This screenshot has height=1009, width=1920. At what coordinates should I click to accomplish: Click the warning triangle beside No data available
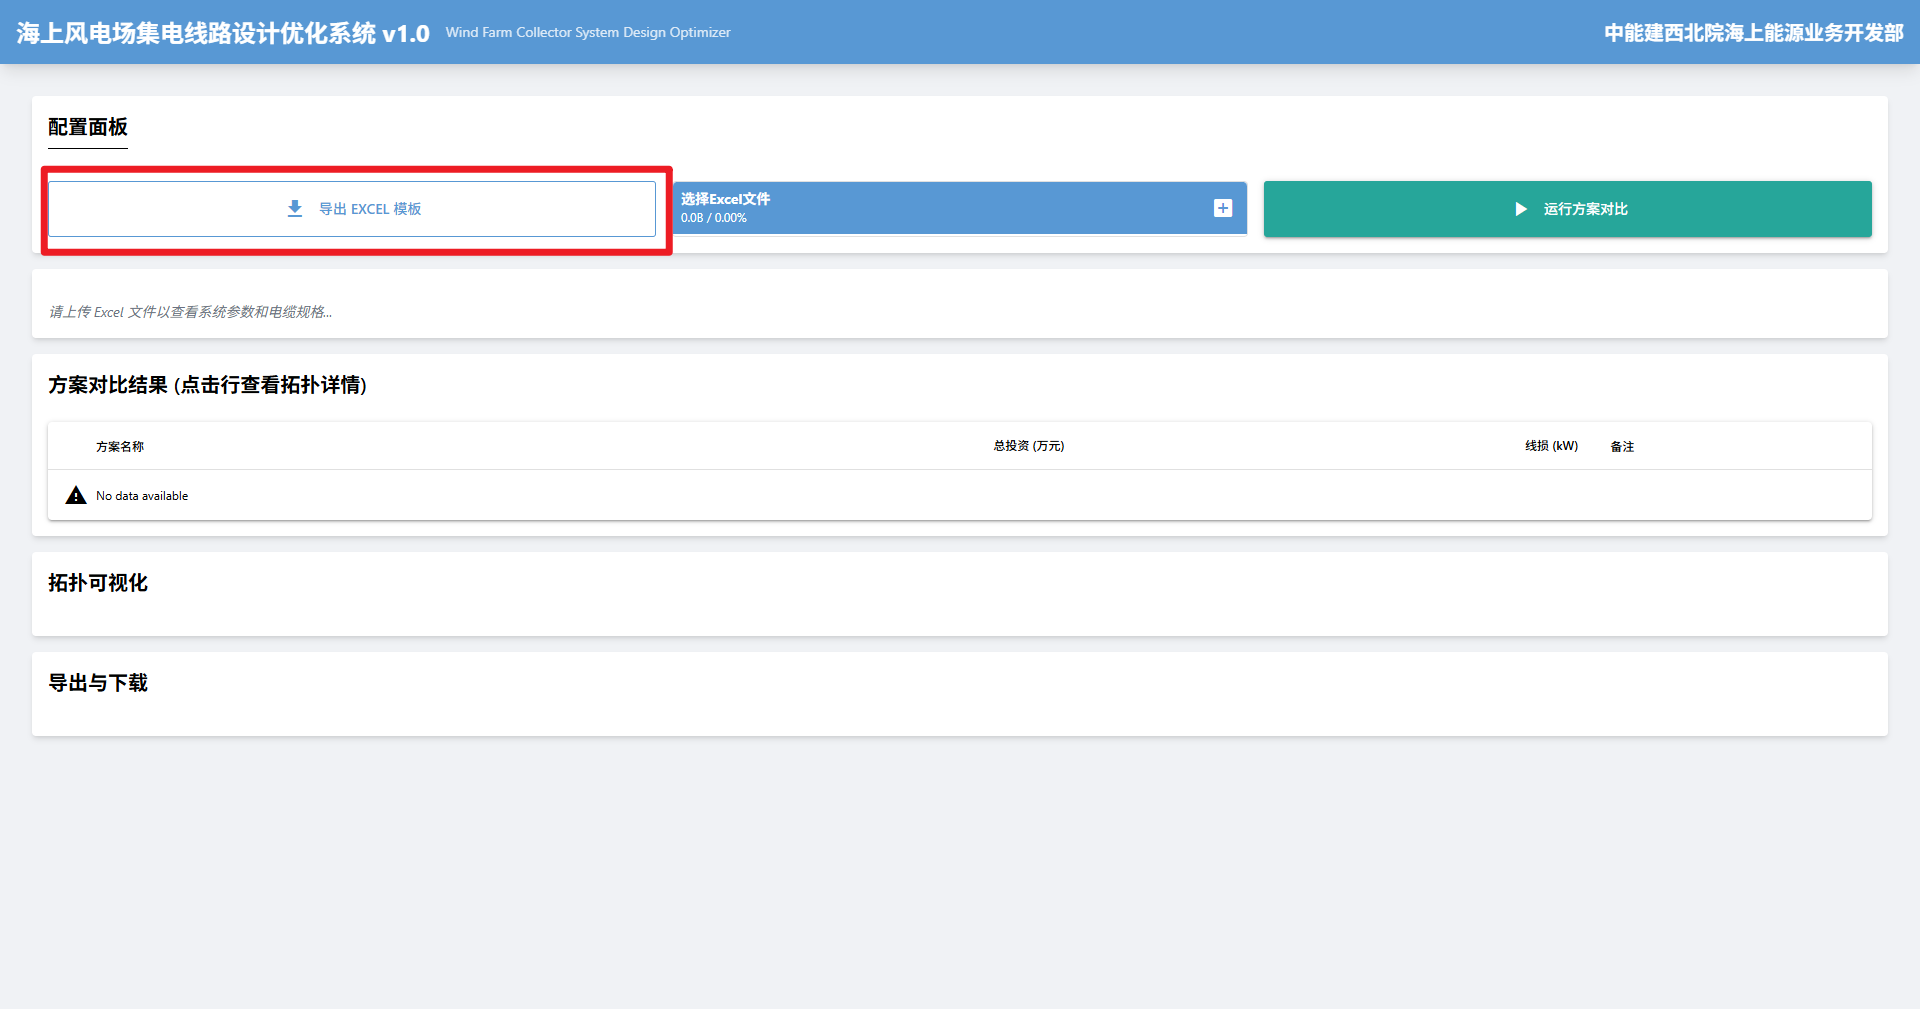click(76, 496)
